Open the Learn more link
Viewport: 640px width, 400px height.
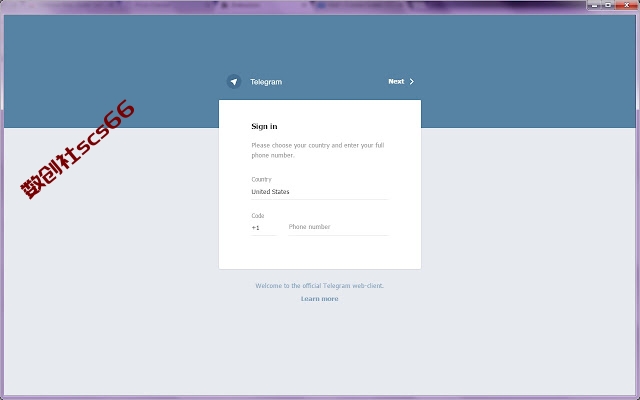pyautogui.click(x=320, y=299)
